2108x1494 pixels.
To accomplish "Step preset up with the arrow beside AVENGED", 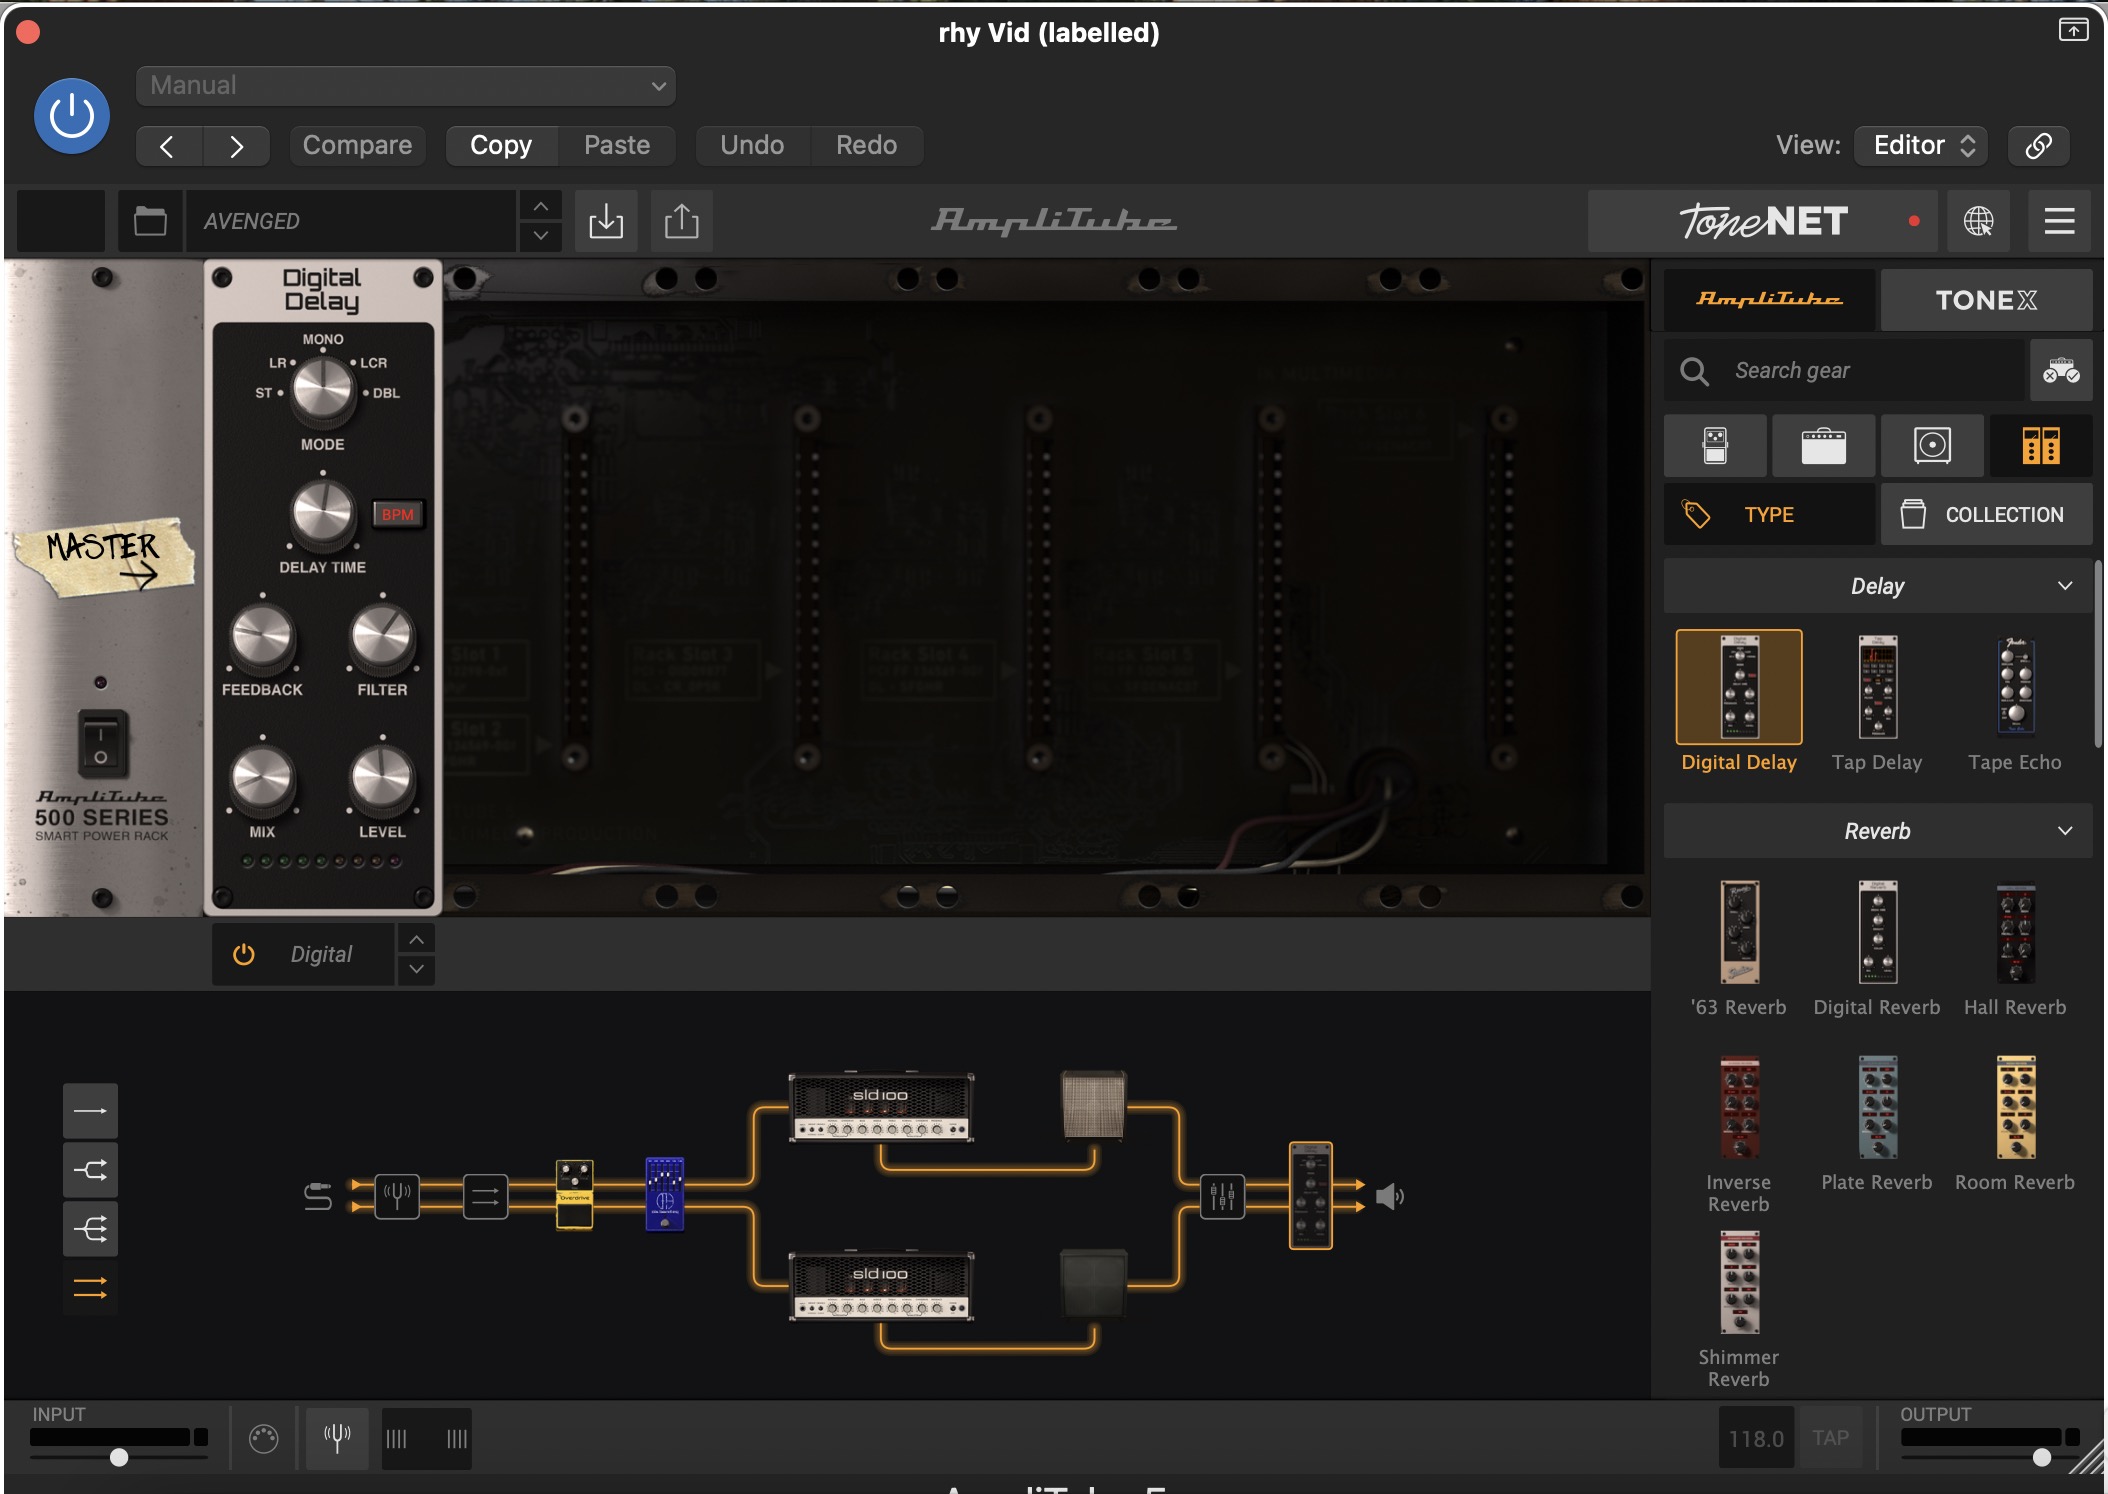I will coord(540,206).
